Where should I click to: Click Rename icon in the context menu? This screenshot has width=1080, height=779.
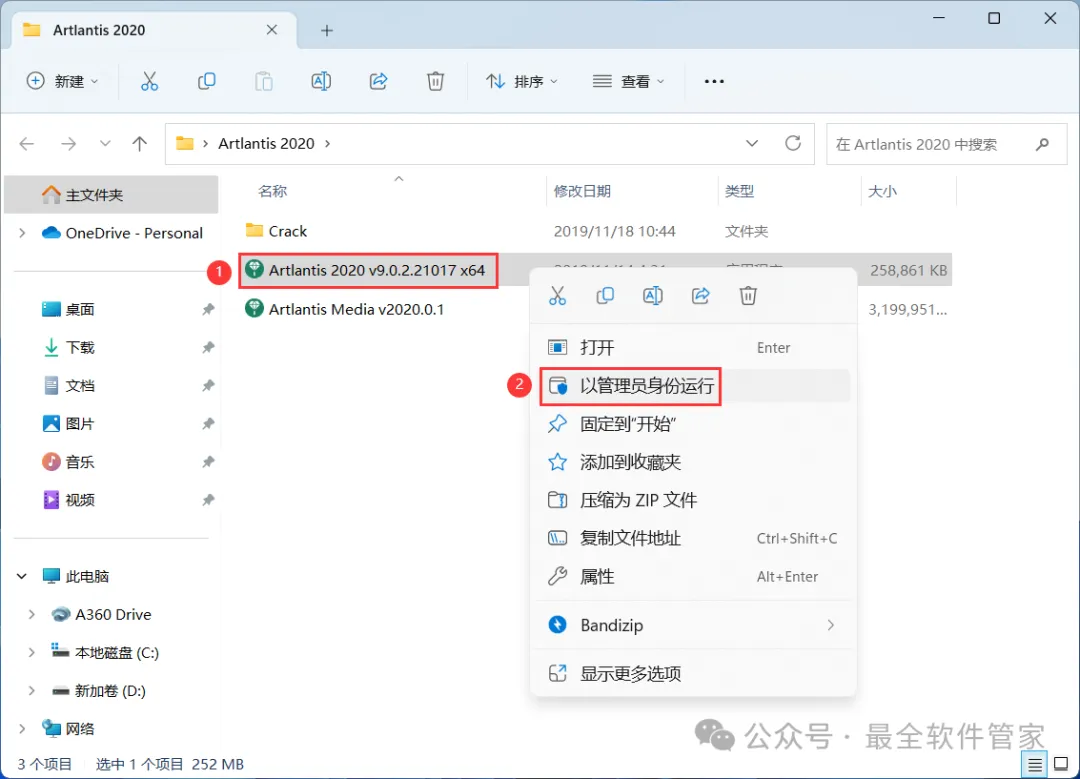653,295
